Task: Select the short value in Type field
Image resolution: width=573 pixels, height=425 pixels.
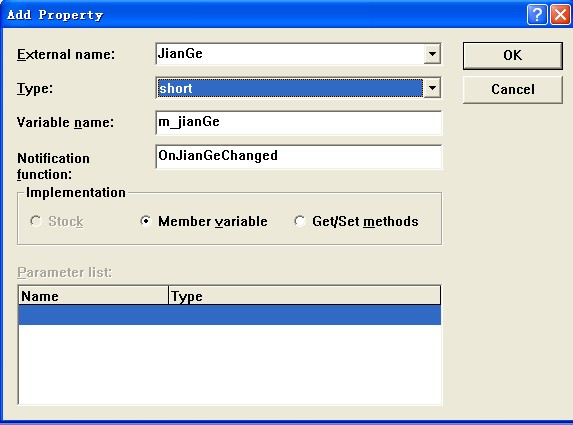Action: coord(290,88)
